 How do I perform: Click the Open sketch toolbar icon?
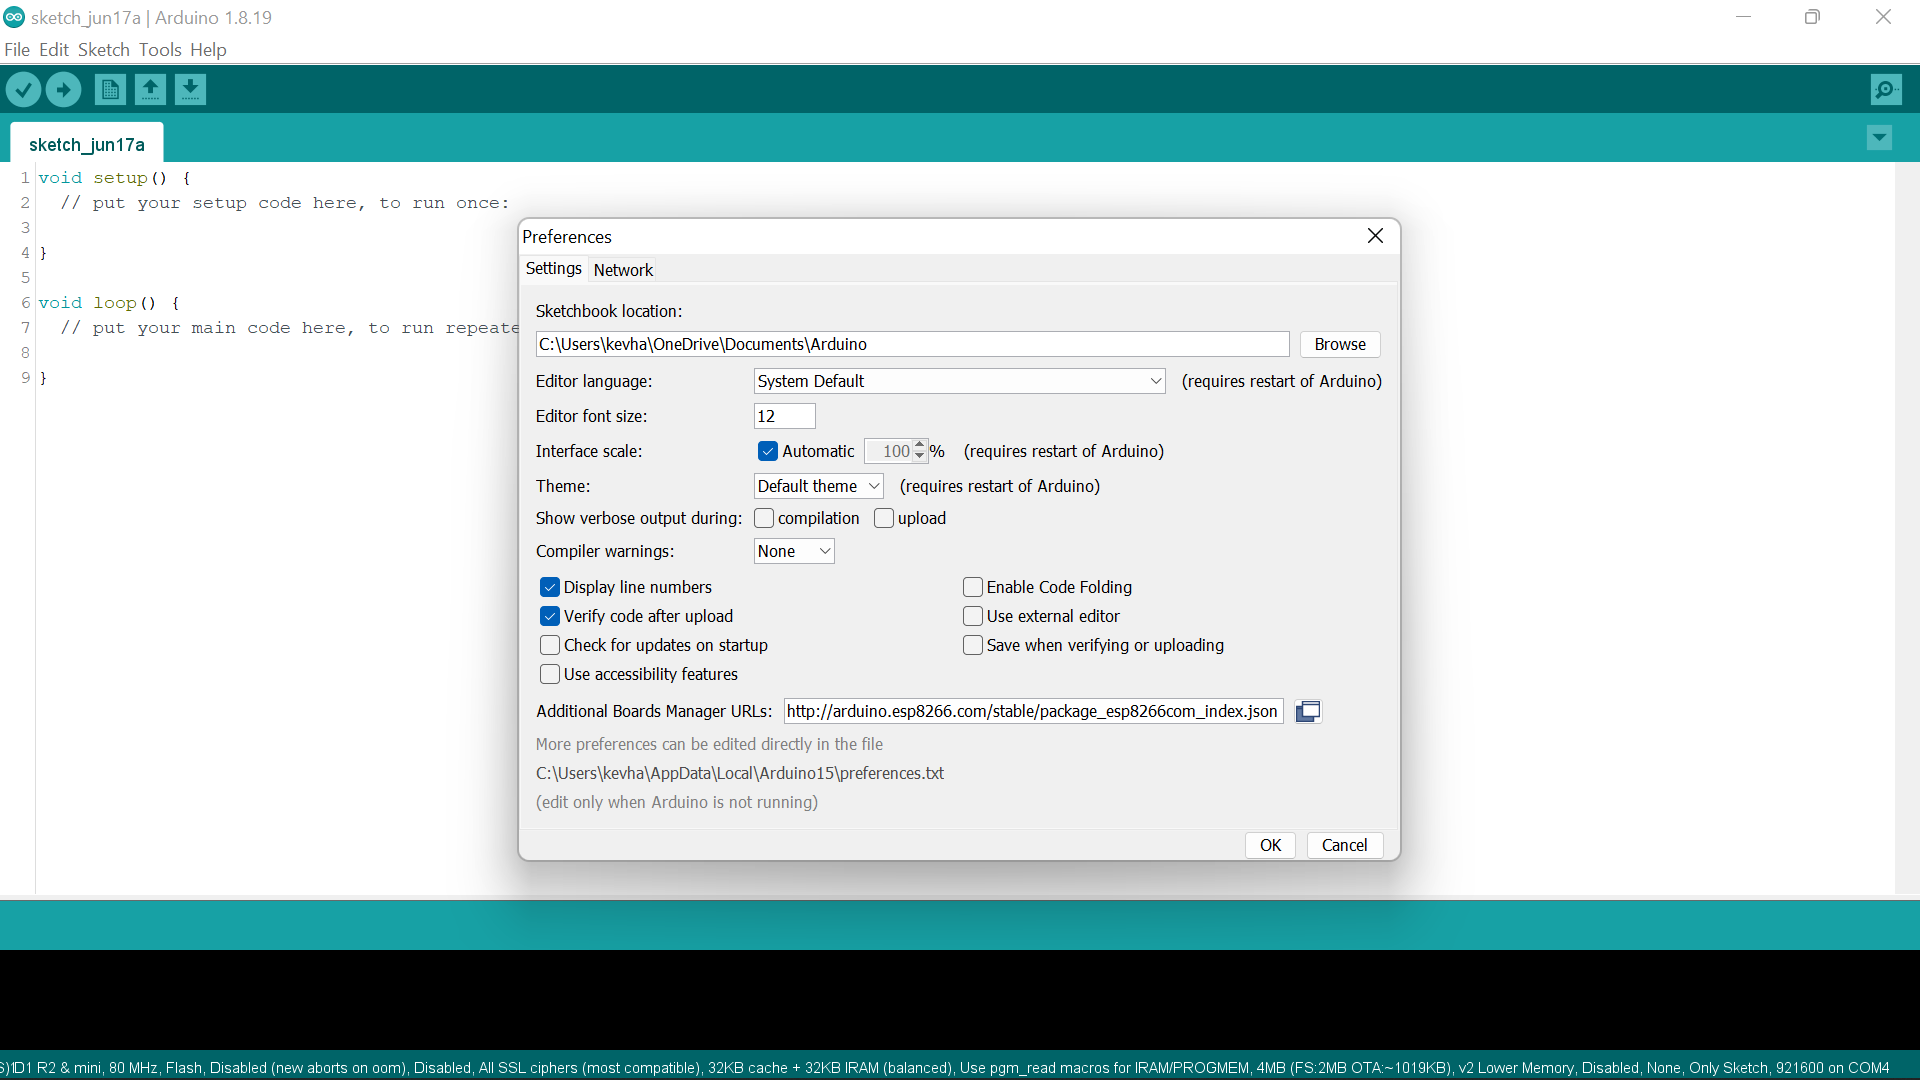pyautogui.click(x=150, y=90)
